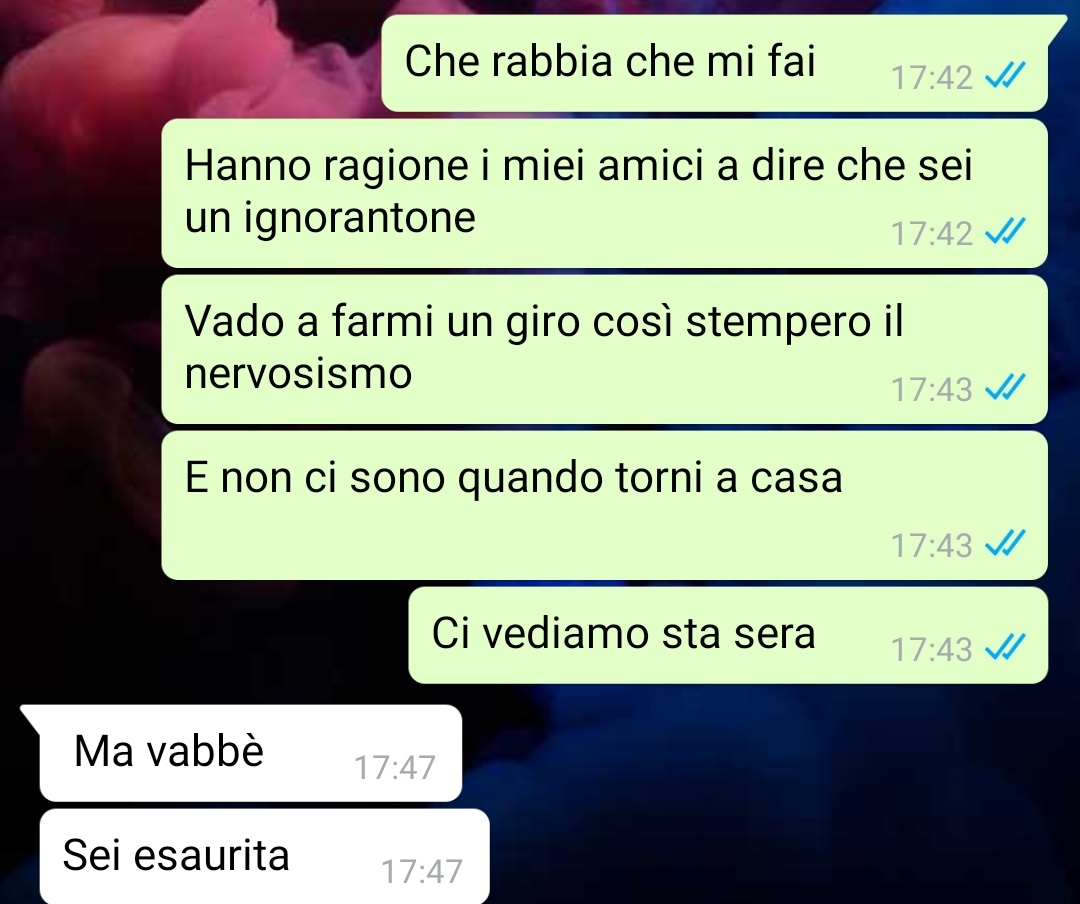Click the 17:42 timestamp on the 'ignorantone' message
This screenshot has height=904, width=1080.
click(931, 233)
